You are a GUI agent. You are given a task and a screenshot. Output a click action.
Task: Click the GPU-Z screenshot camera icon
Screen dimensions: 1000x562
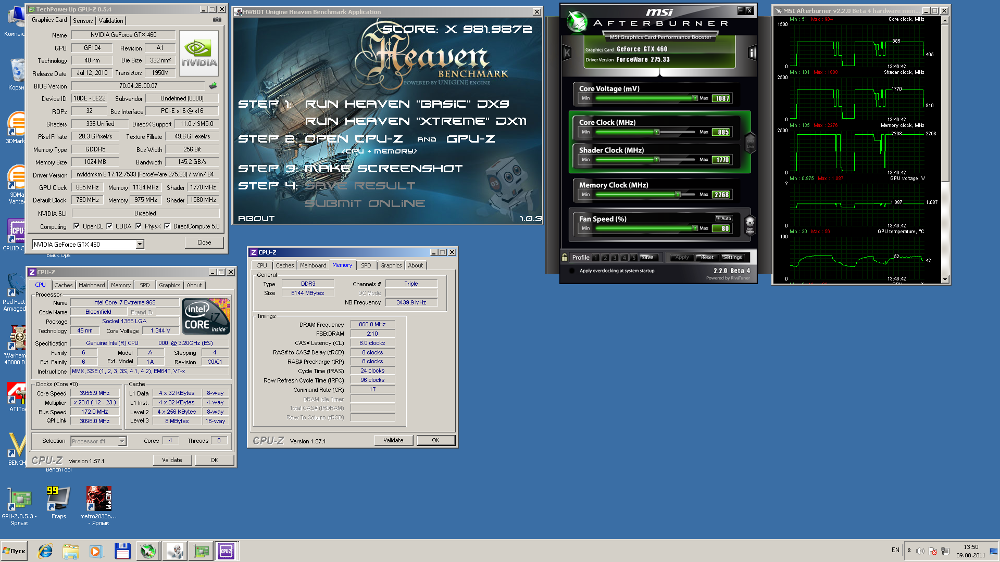(217, 20)
